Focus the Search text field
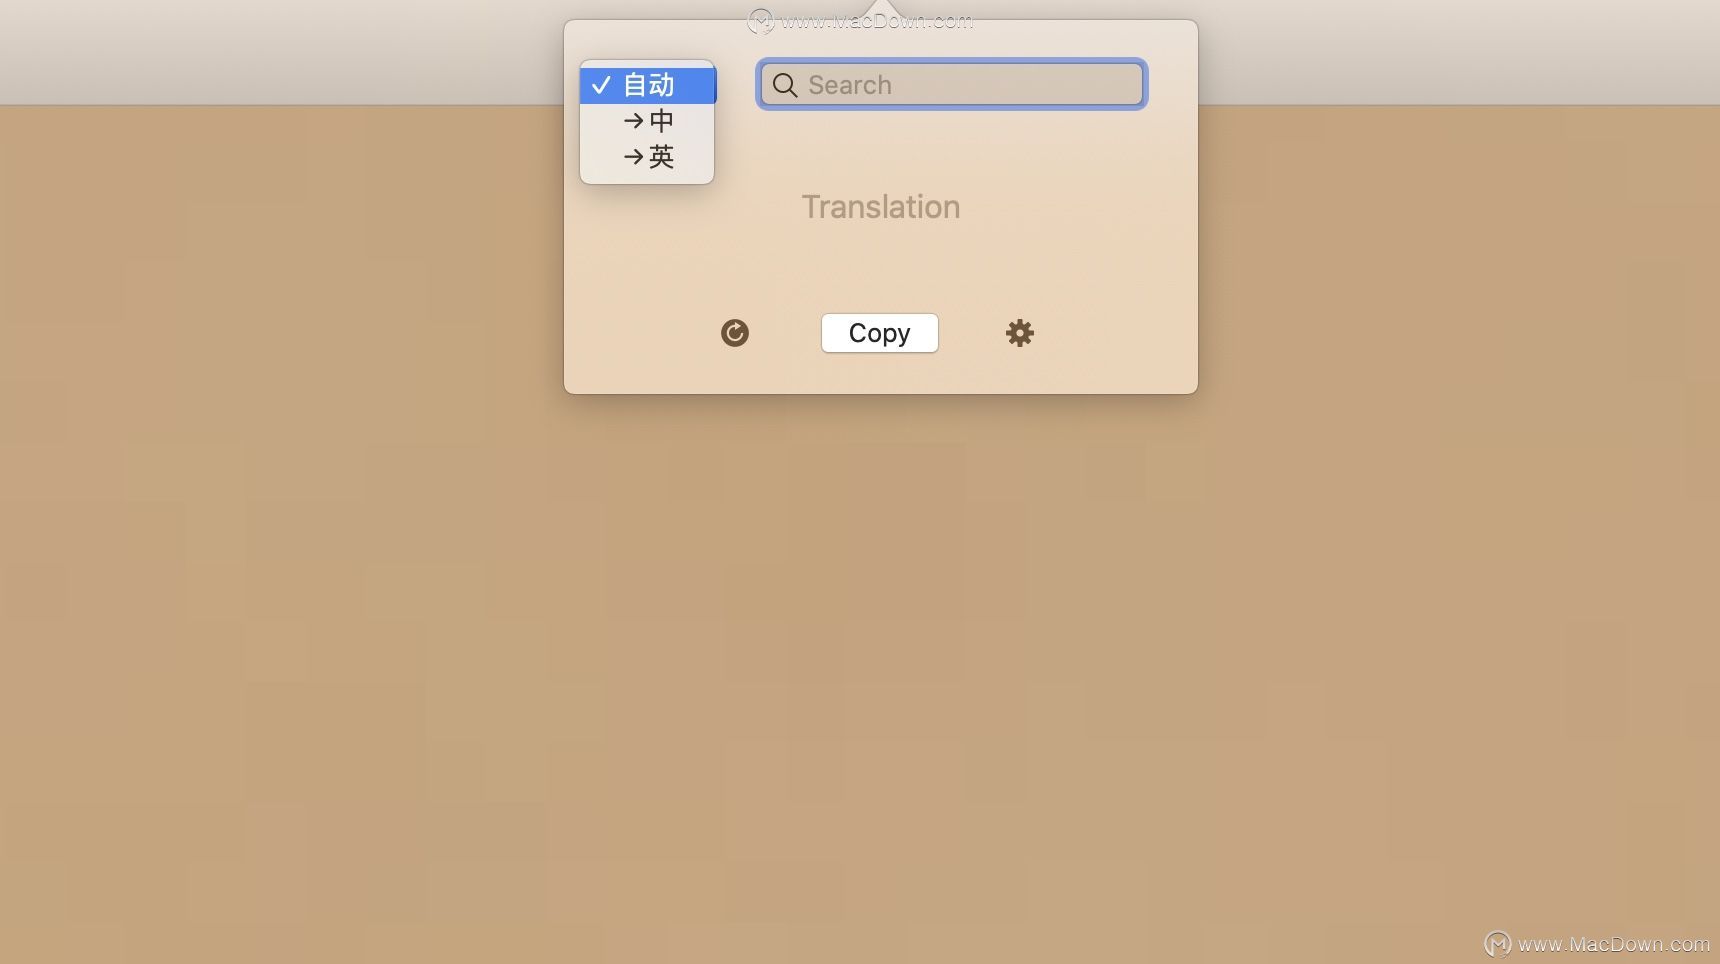The height and width of the screenshot is (964, 1720). [951, 85]
